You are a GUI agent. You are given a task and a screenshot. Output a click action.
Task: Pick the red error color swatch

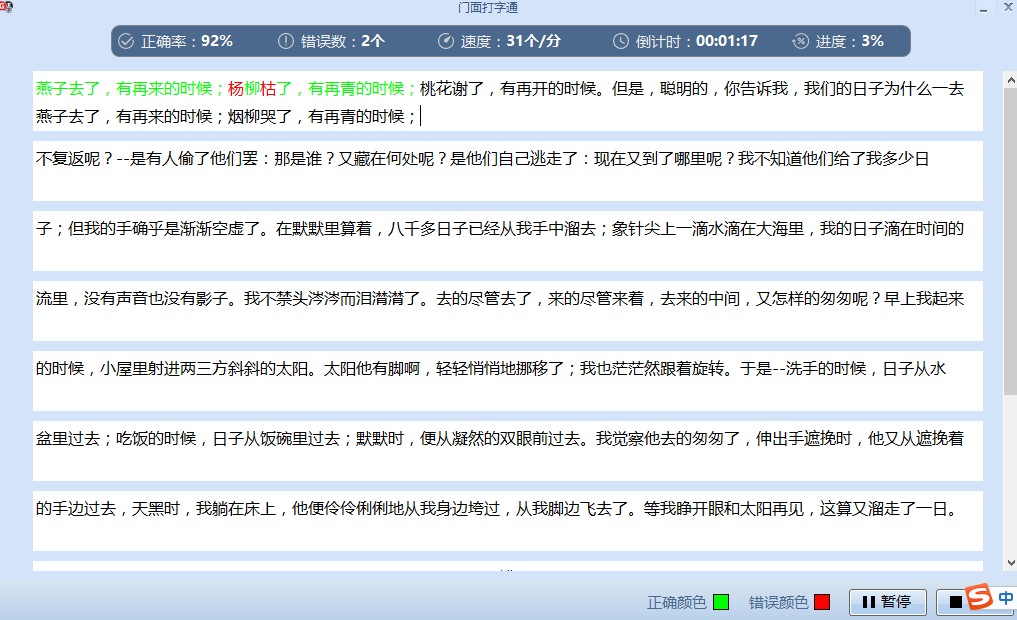(x=822, y=602)
